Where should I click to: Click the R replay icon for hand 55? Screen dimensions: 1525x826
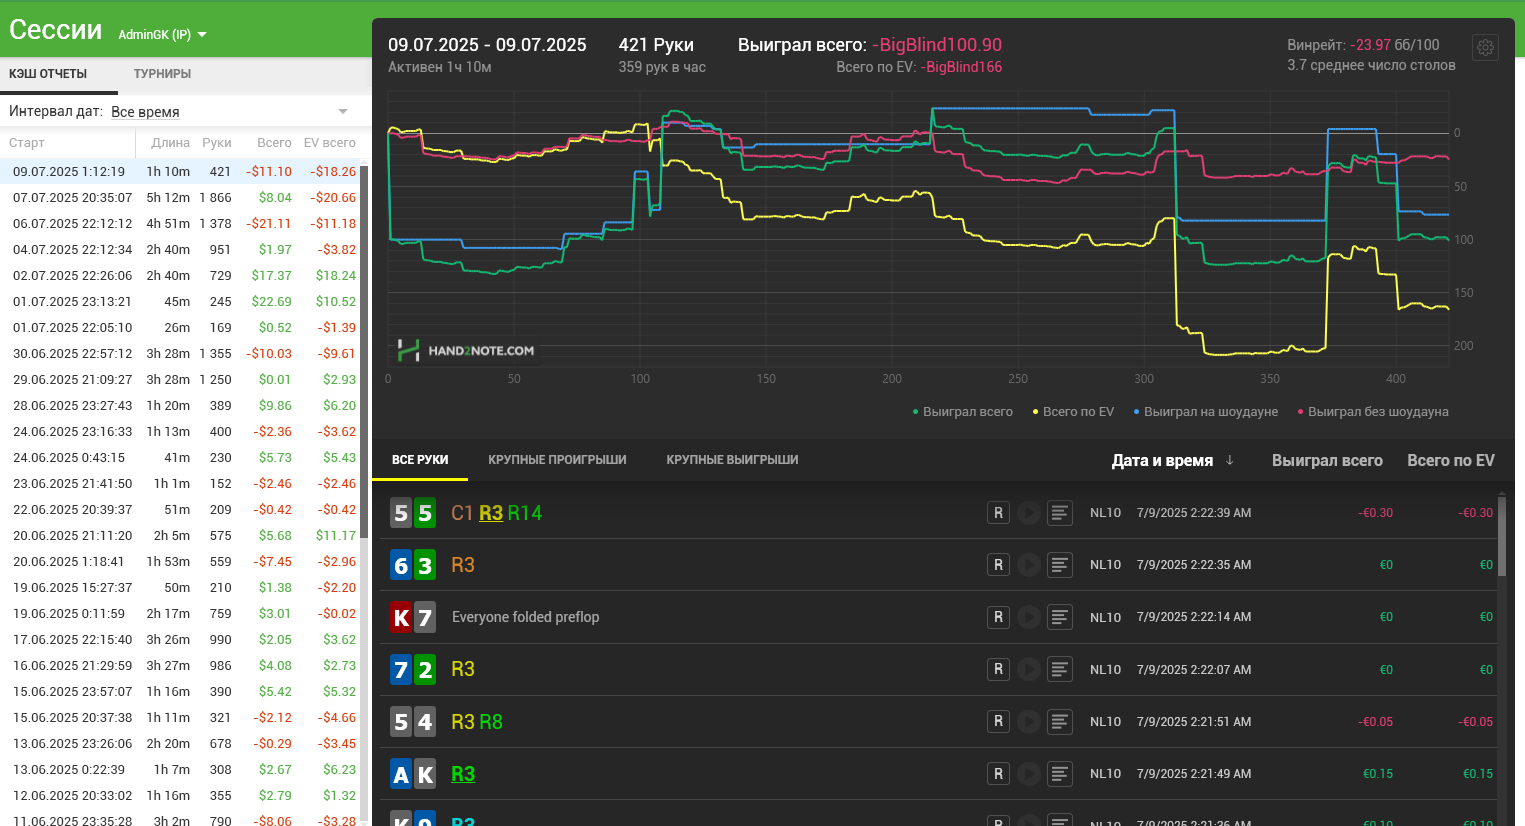coord(998,513)
